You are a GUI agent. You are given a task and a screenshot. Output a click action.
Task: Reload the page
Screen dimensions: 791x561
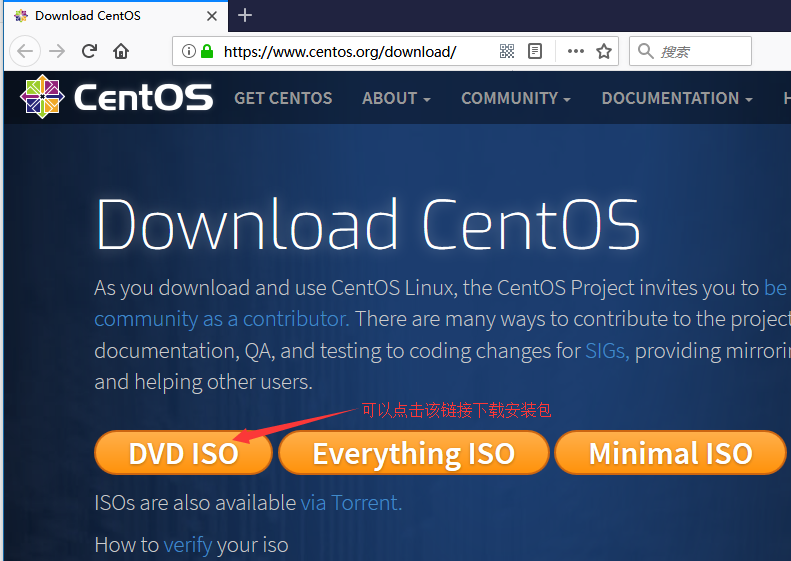point(89,51)
